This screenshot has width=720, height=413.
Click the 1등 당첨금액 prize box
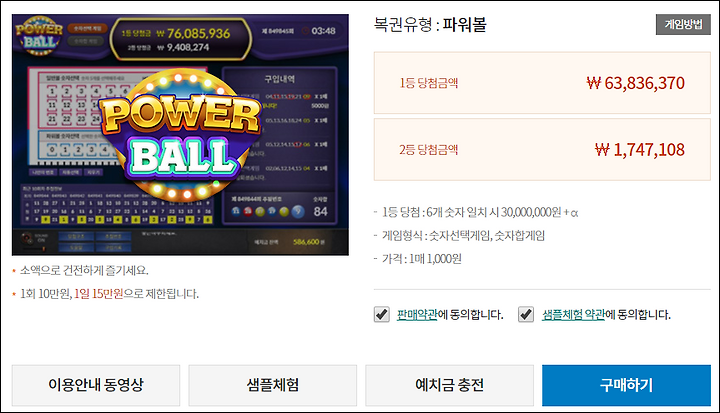point(542,83)
